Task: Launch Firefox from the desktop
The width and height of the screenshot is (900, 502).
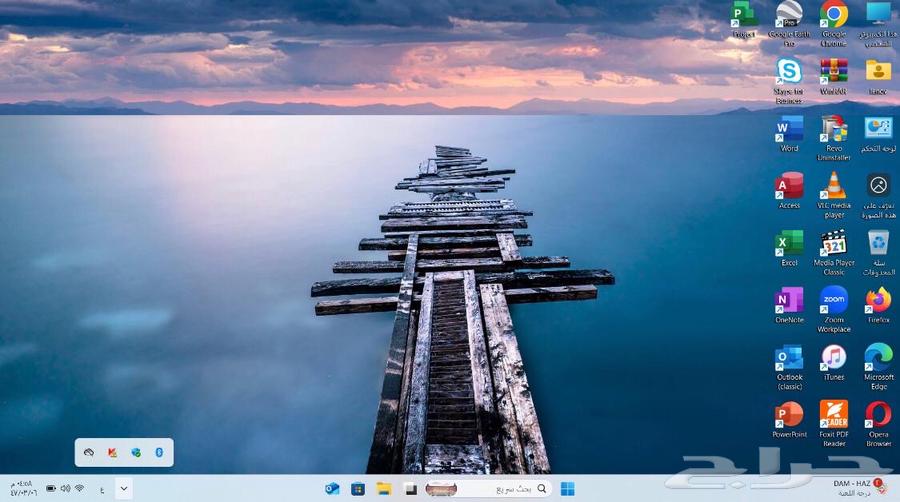Action: pos(878,305)
